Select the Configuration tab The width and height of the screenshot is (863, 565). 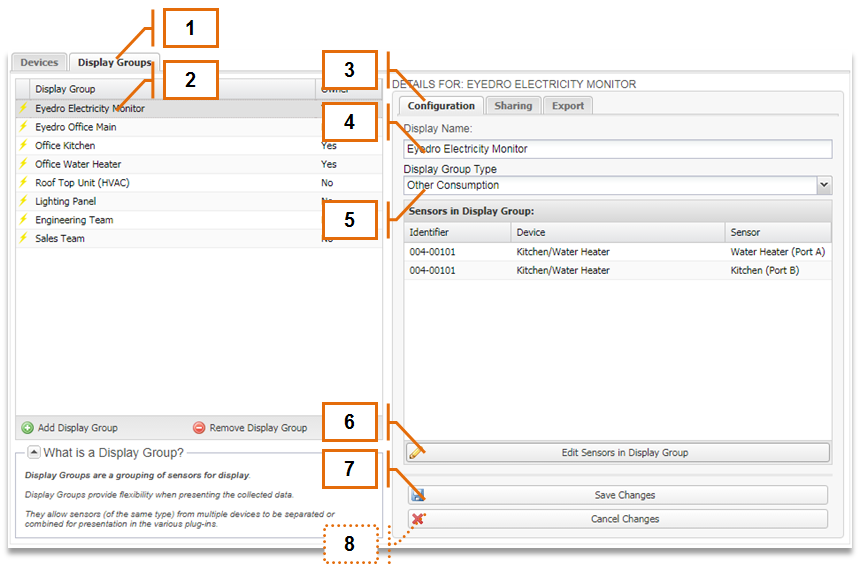click(x=441, y=106)
